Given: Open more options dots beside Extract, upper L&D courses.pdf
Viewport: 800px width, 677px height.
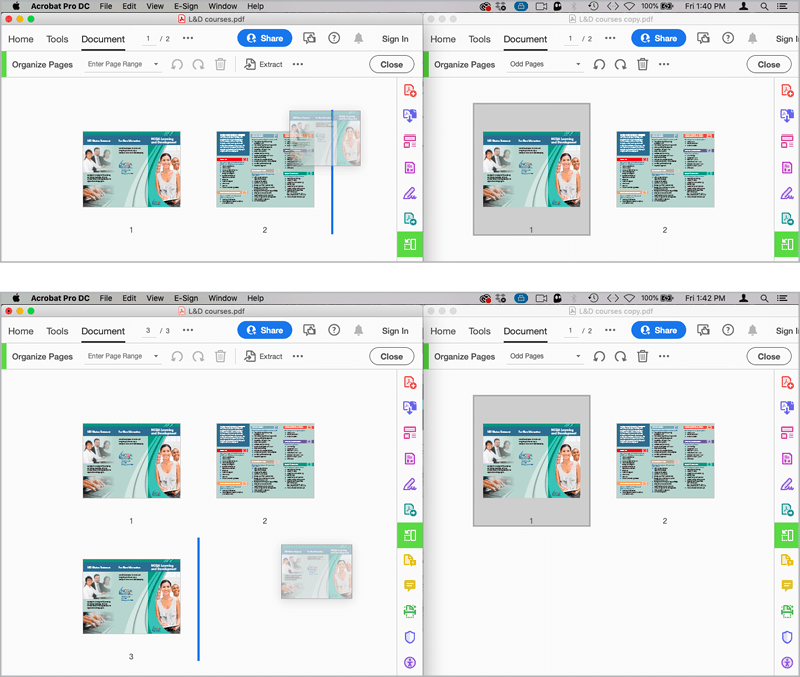Looking at the screenshot, I should tap(298, 64).
